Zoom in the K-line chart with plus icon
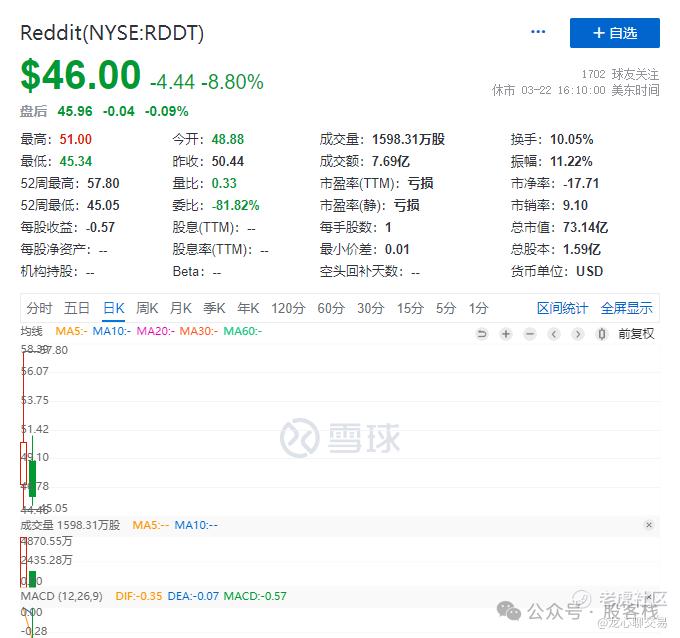This screenshot has width=680, height=638. click(x=506, y=334)
